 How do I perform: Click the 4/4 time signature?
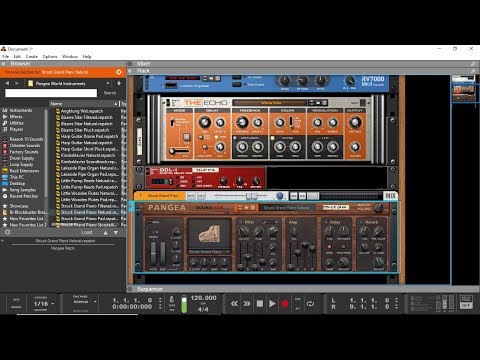203,309
